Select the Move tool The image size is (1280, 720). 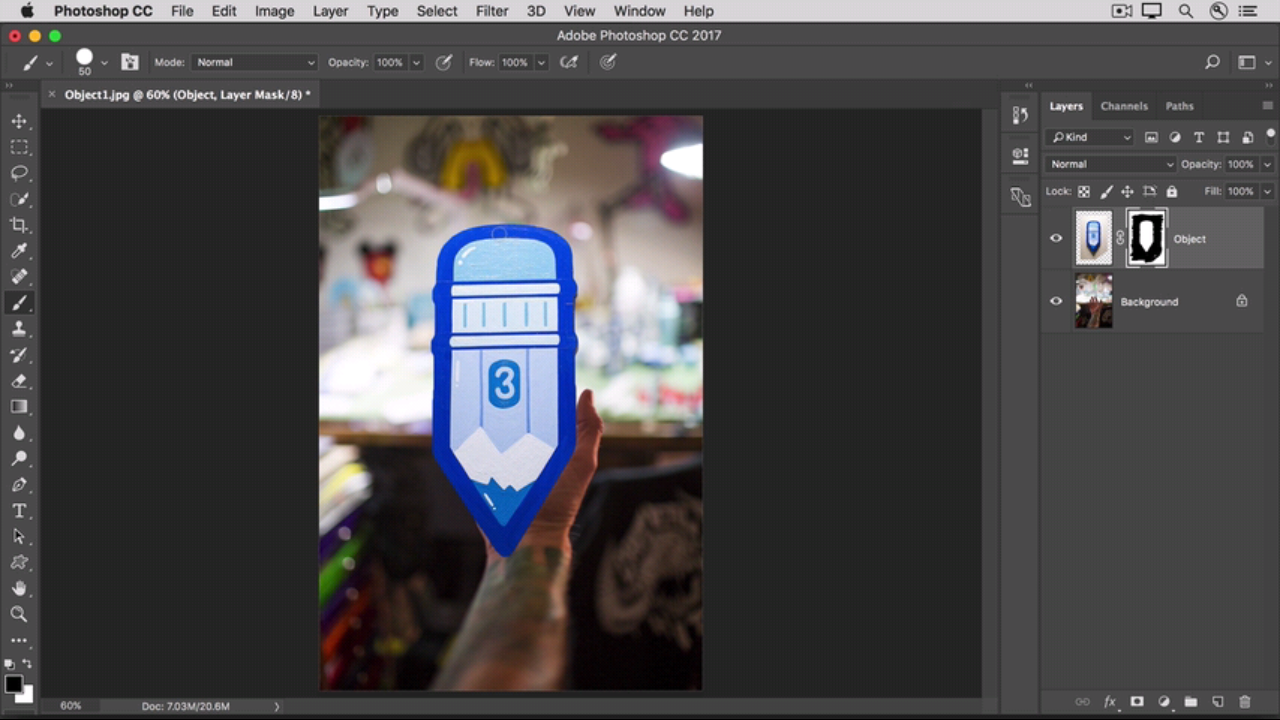coord(19,121)
